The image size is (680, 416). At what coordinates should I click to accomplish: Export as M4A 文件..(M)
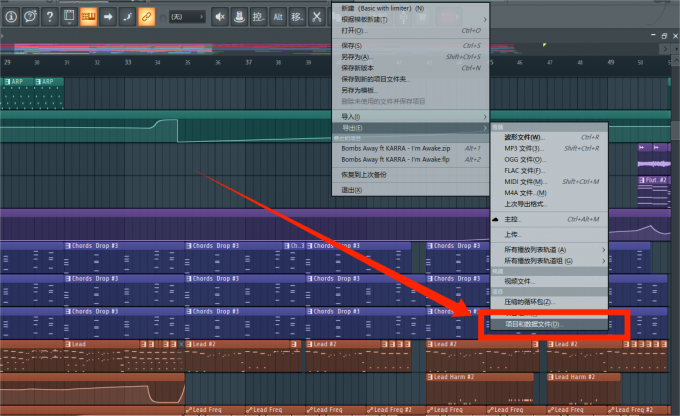coord(549,193)
